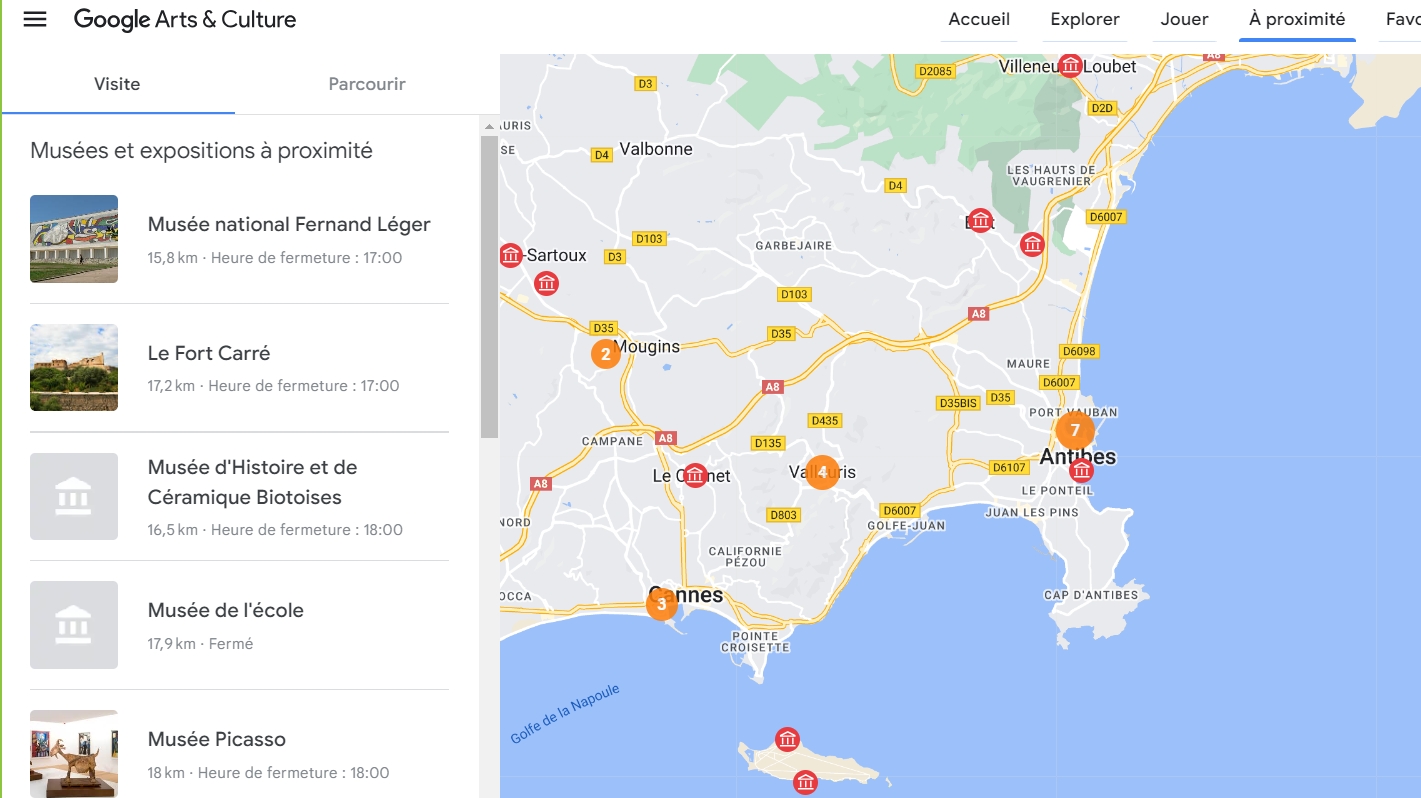Select the southernmost island museum marker
1421x798 pixels.
point(805,782)
